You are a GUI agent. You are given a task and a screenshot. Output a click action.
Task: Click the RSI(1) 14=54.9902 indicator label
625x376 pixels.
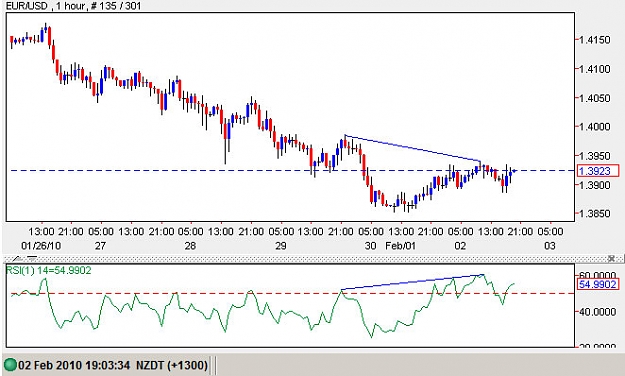pos(49,270)
